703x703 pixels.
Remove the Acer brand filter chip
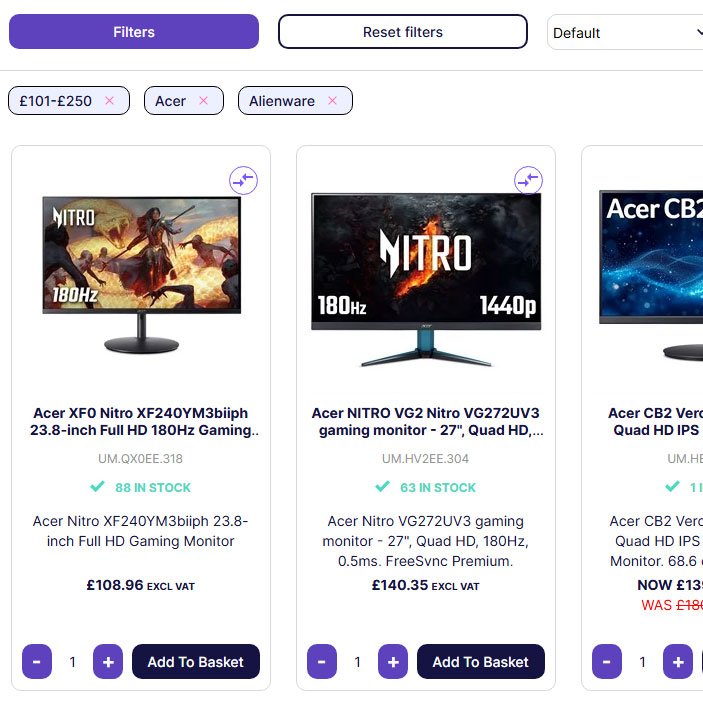[204, 100]
